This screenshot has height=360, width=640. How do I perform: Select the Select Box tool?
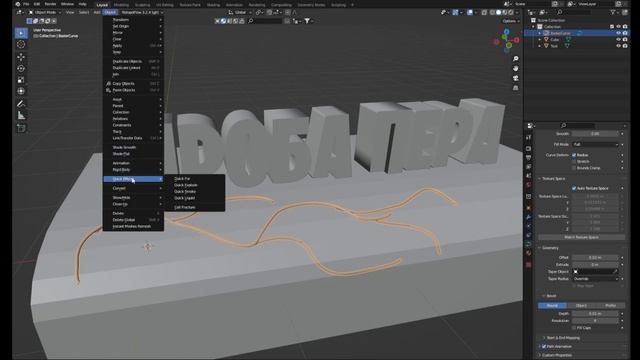pos(21,33)
